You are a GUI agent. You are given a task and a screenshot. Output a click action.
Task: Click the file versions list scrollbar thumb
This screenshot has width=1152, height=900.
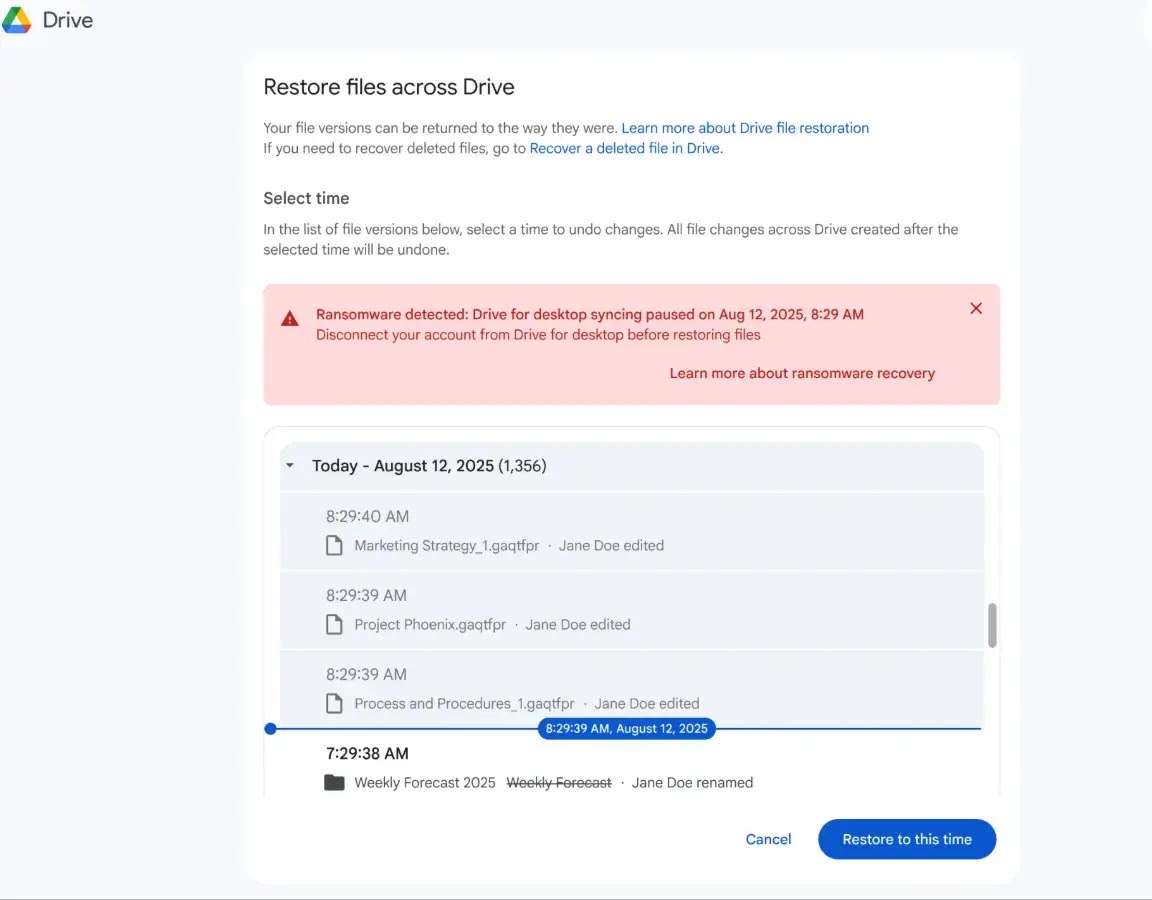(x=992, y=625)
